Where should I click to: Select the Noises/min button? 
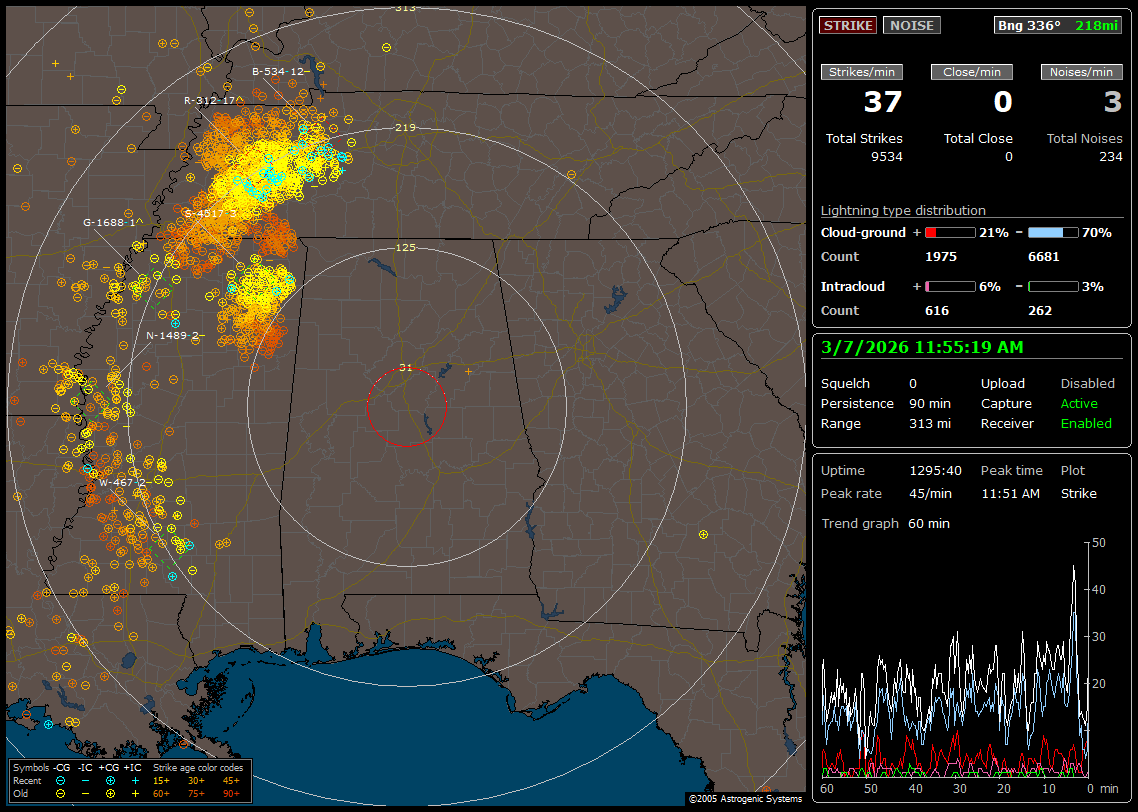1081,72
